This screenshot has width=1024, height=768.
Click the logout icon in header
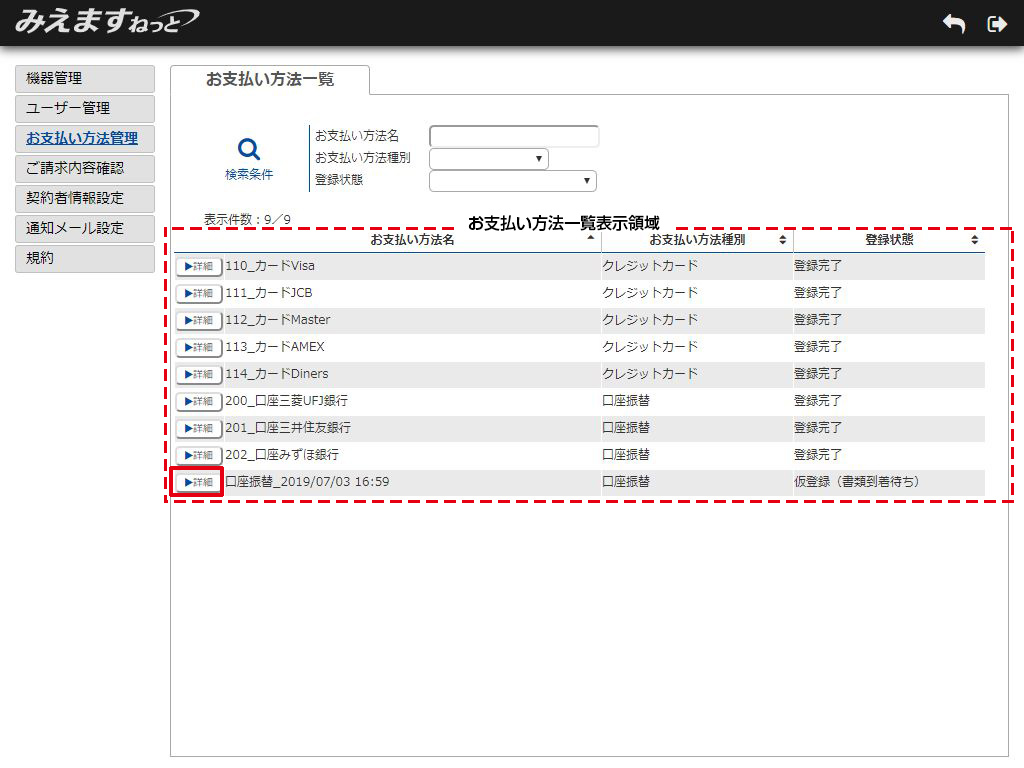tap(996, 24)
